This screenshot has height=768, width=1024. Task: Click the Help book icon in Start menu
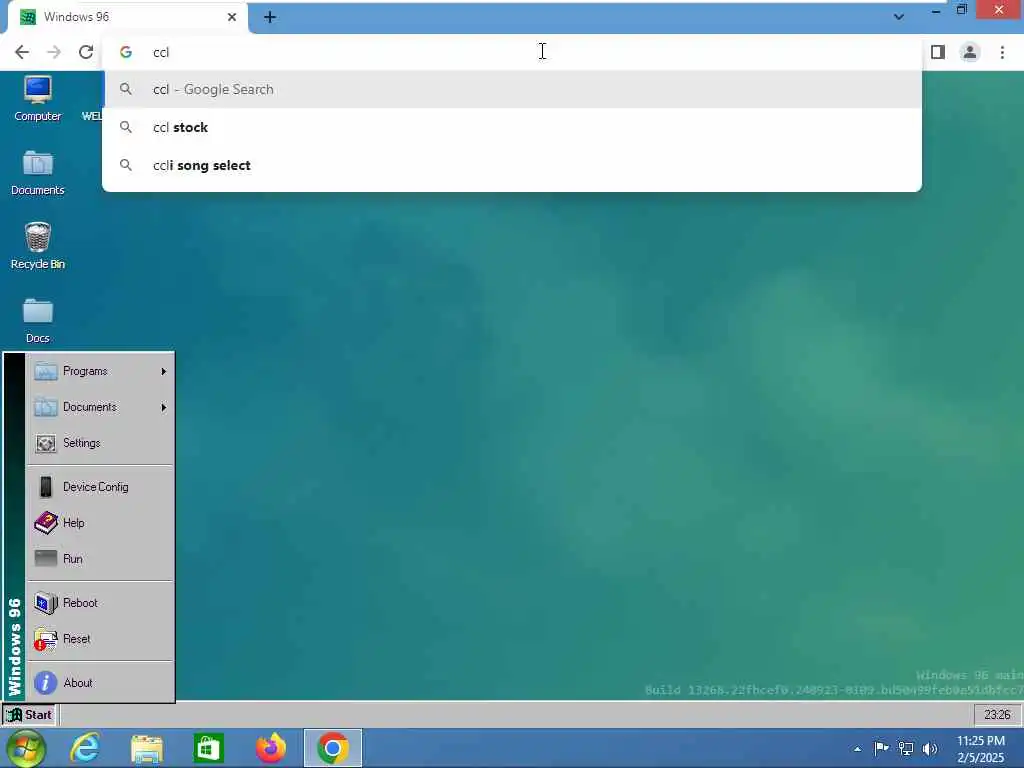(x=46, y=523)
